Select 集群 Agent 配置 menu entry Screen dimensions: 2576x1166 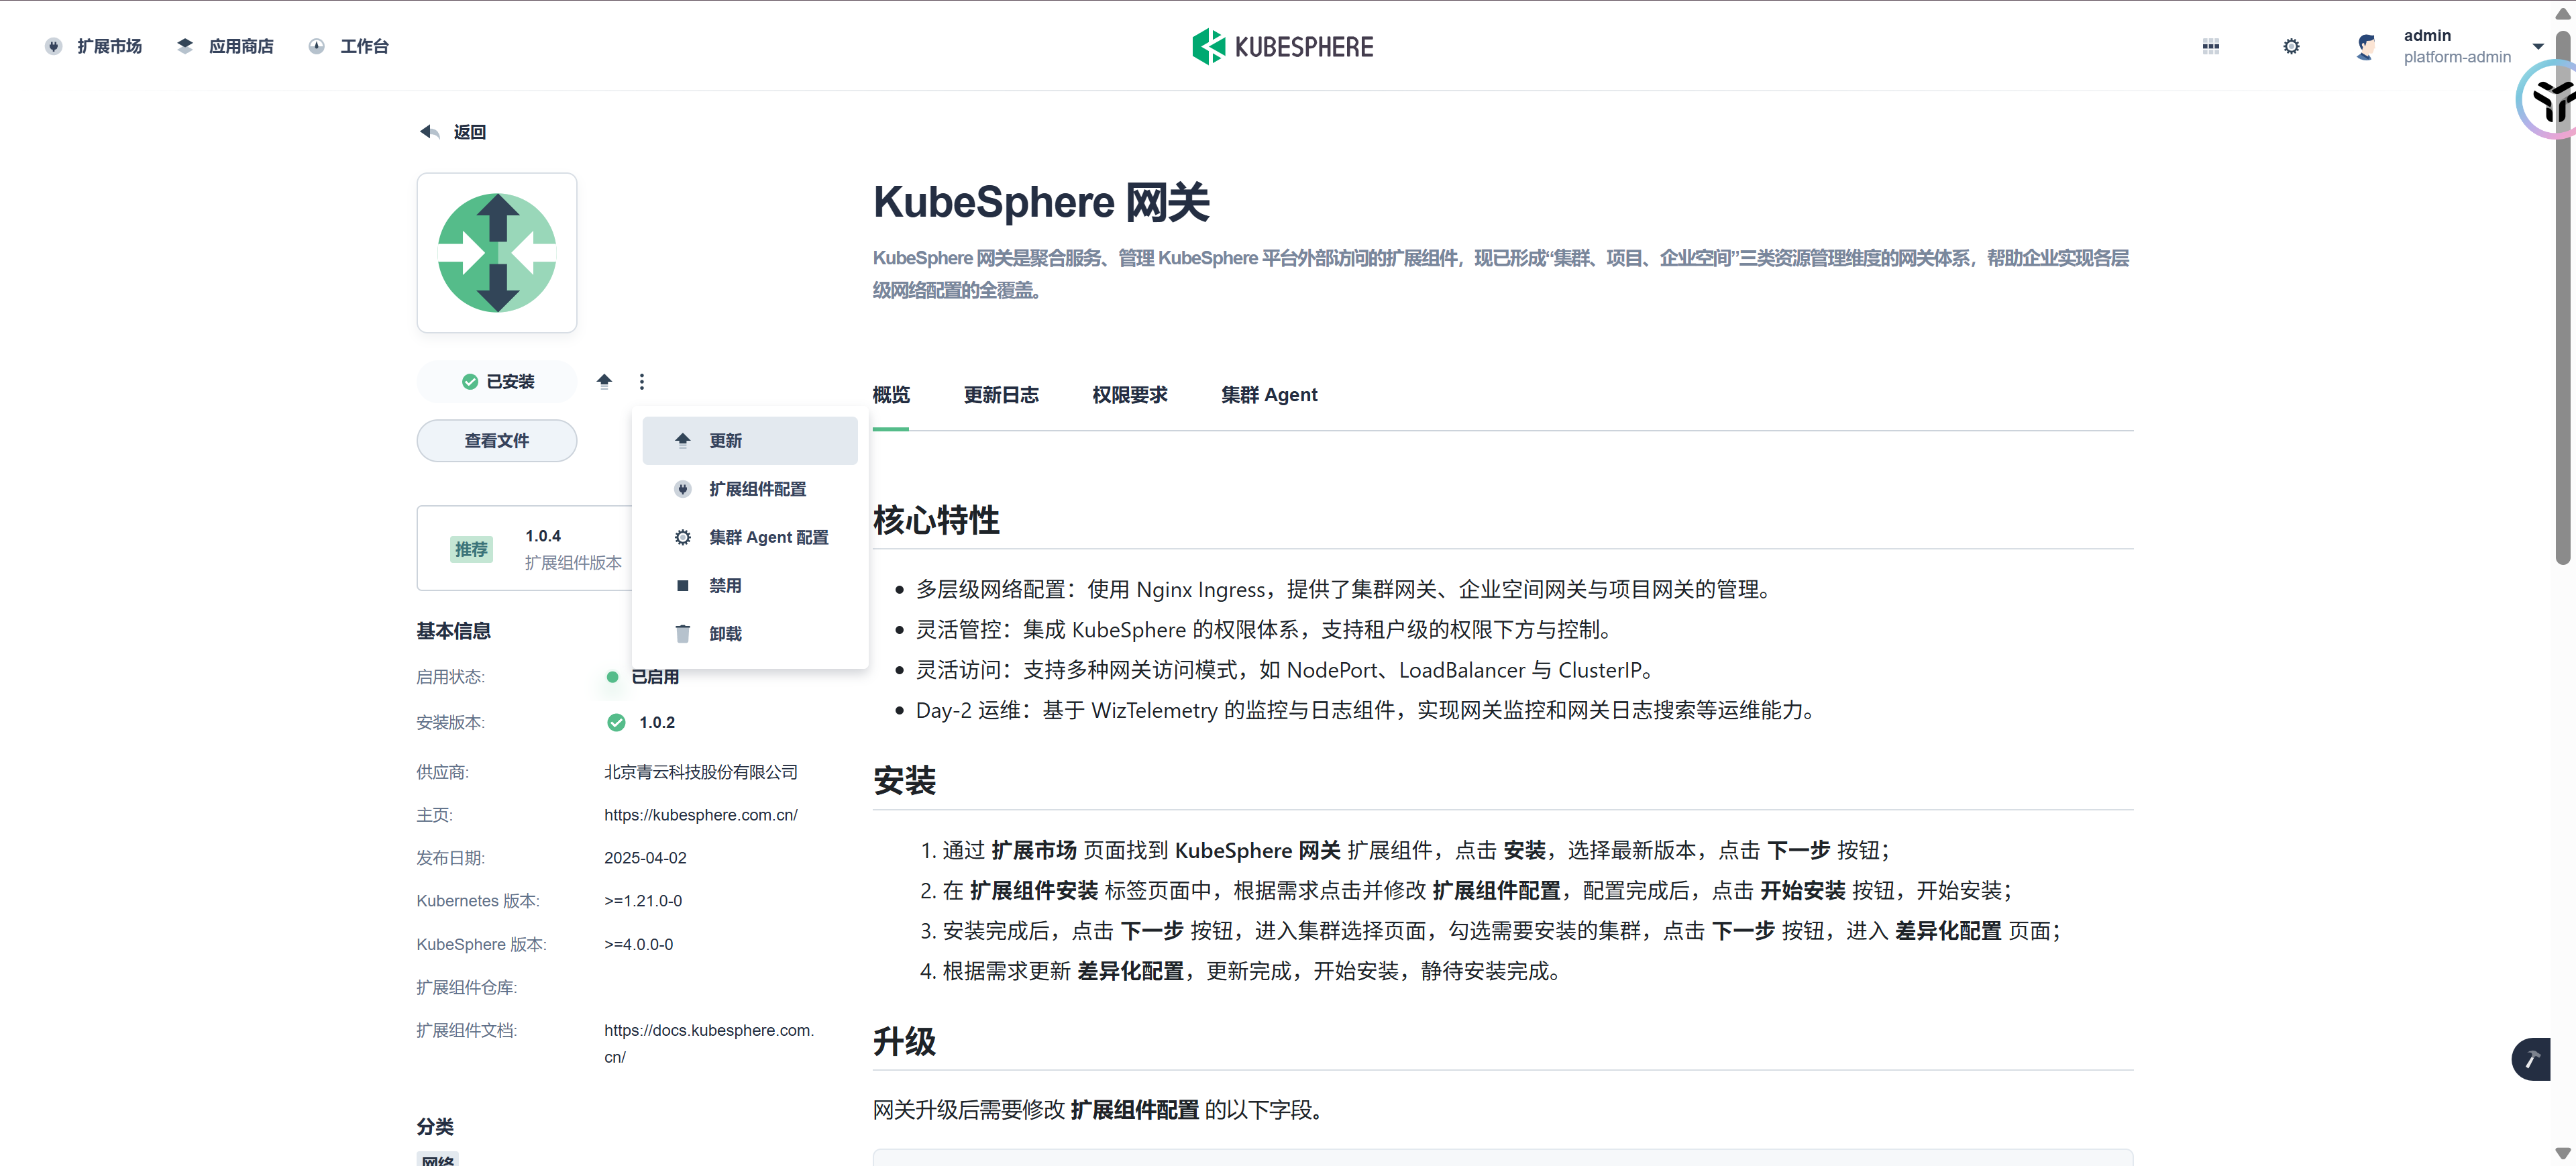point(750,537)
